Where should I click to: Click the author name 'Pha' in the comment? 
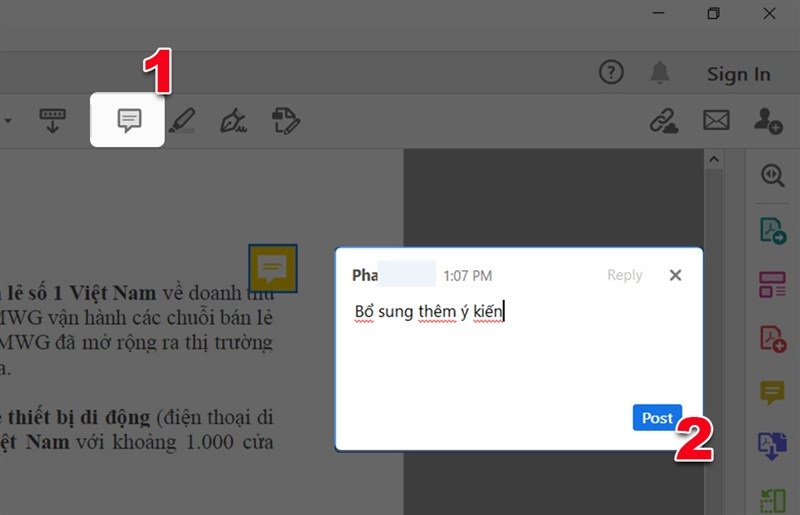[365, 276]
